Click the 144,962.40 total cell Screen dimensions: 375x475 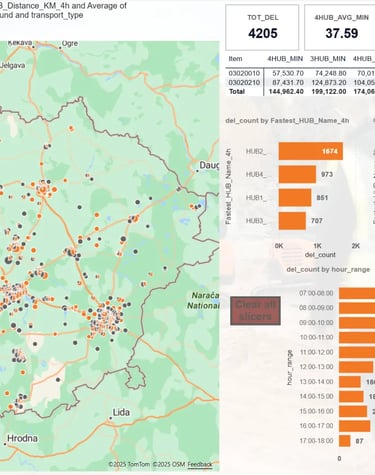[286, 91]
